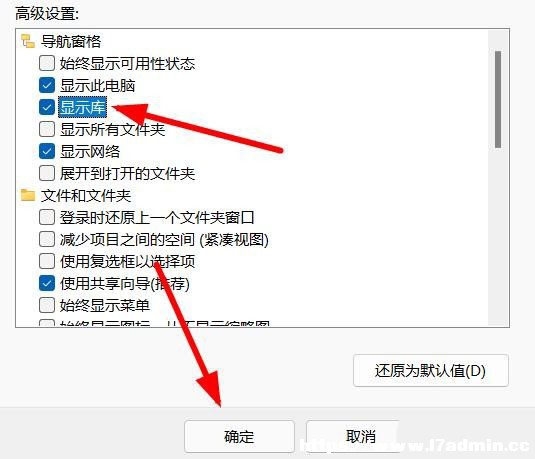Select the highlighted 显示库 label text
This screenshot has height=459, width=535.
[83, 107]
